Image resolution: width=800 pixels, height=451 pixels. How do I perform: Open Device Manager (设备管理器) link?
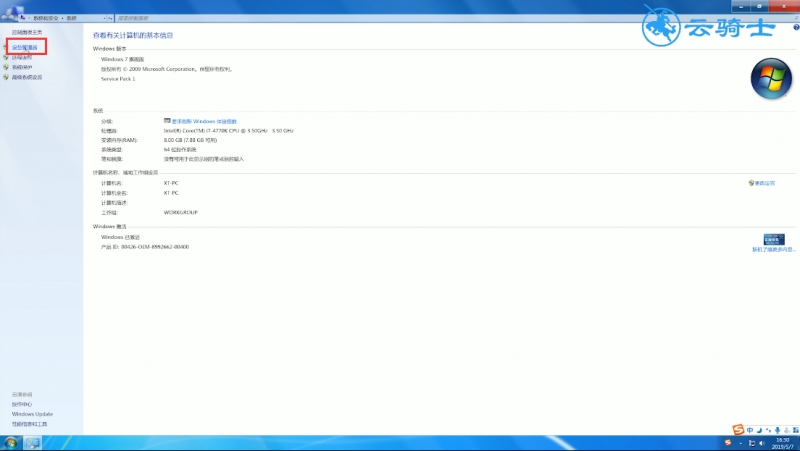[x=24, y=47]
